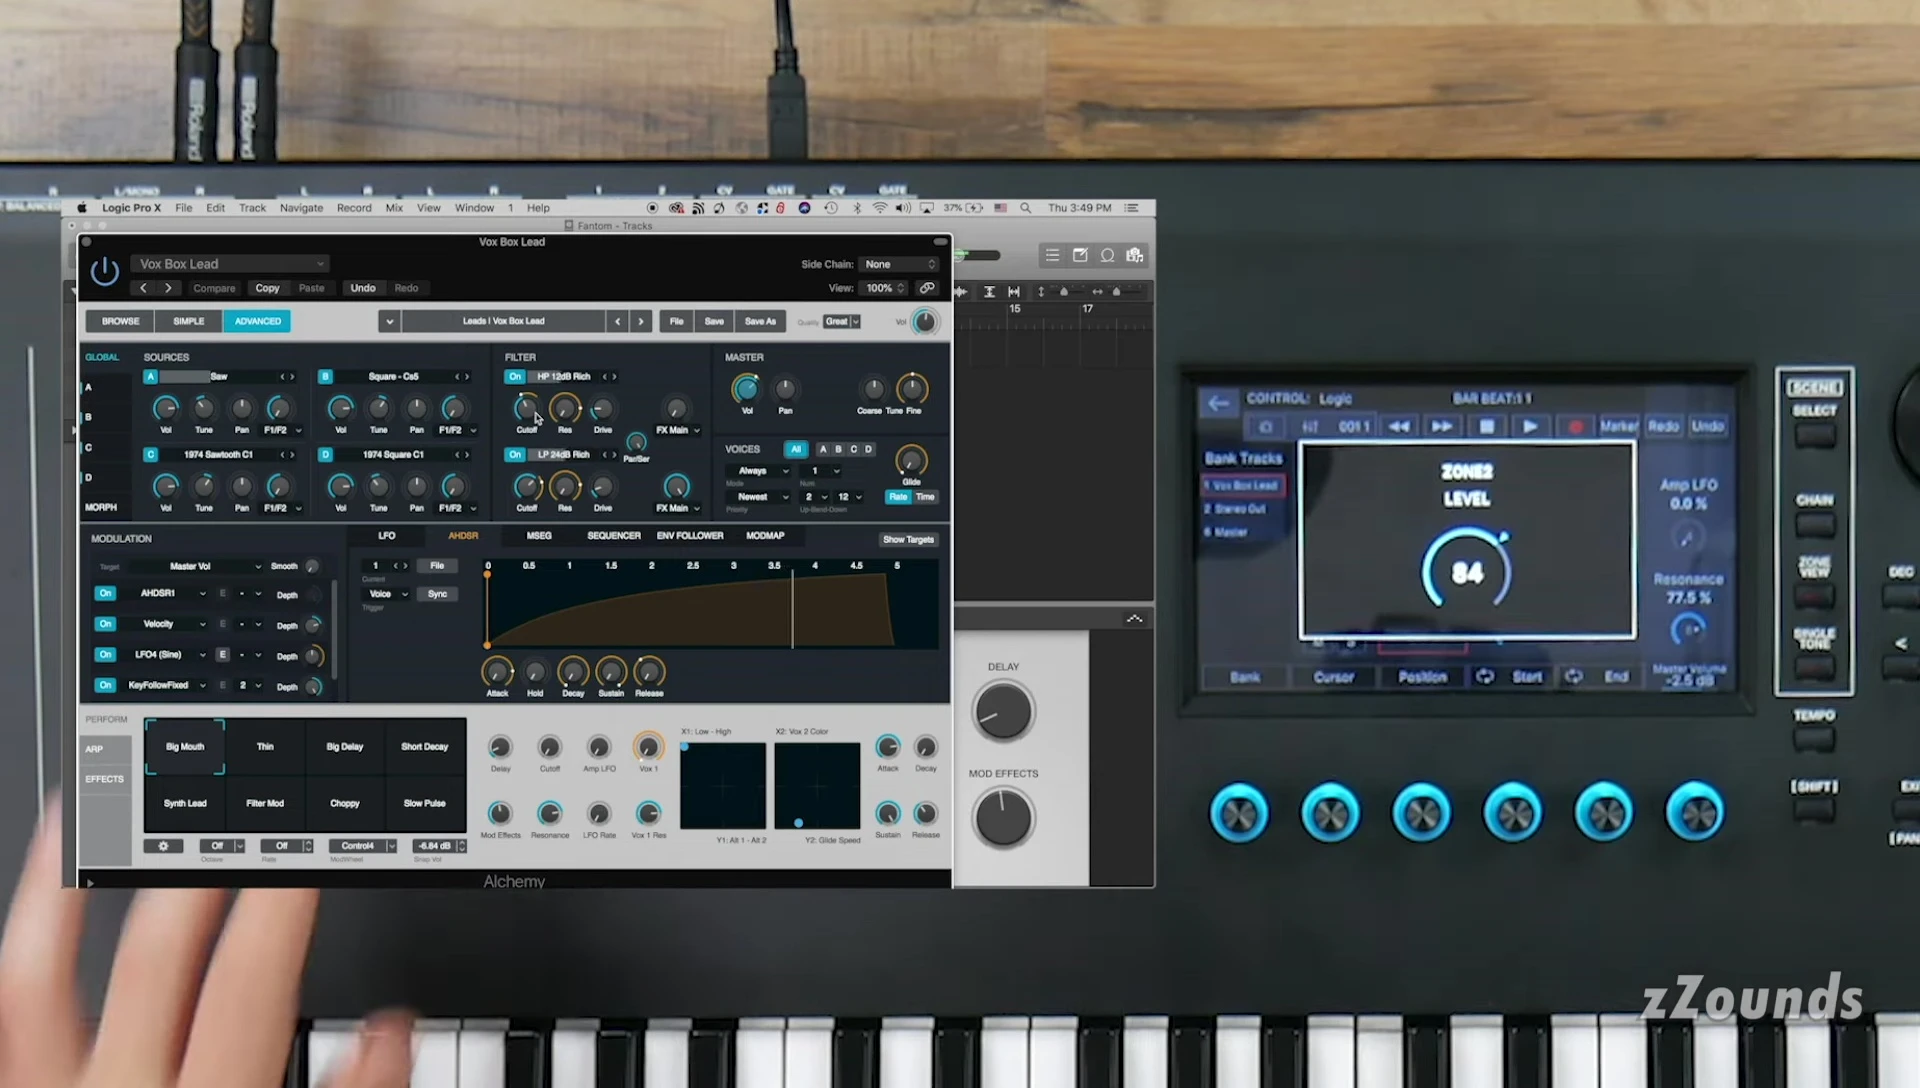Viewport: 1920px width, 1088px height.
Task: Toggle AHDSR1 modulation On button
Action: [x=105, y=594]
